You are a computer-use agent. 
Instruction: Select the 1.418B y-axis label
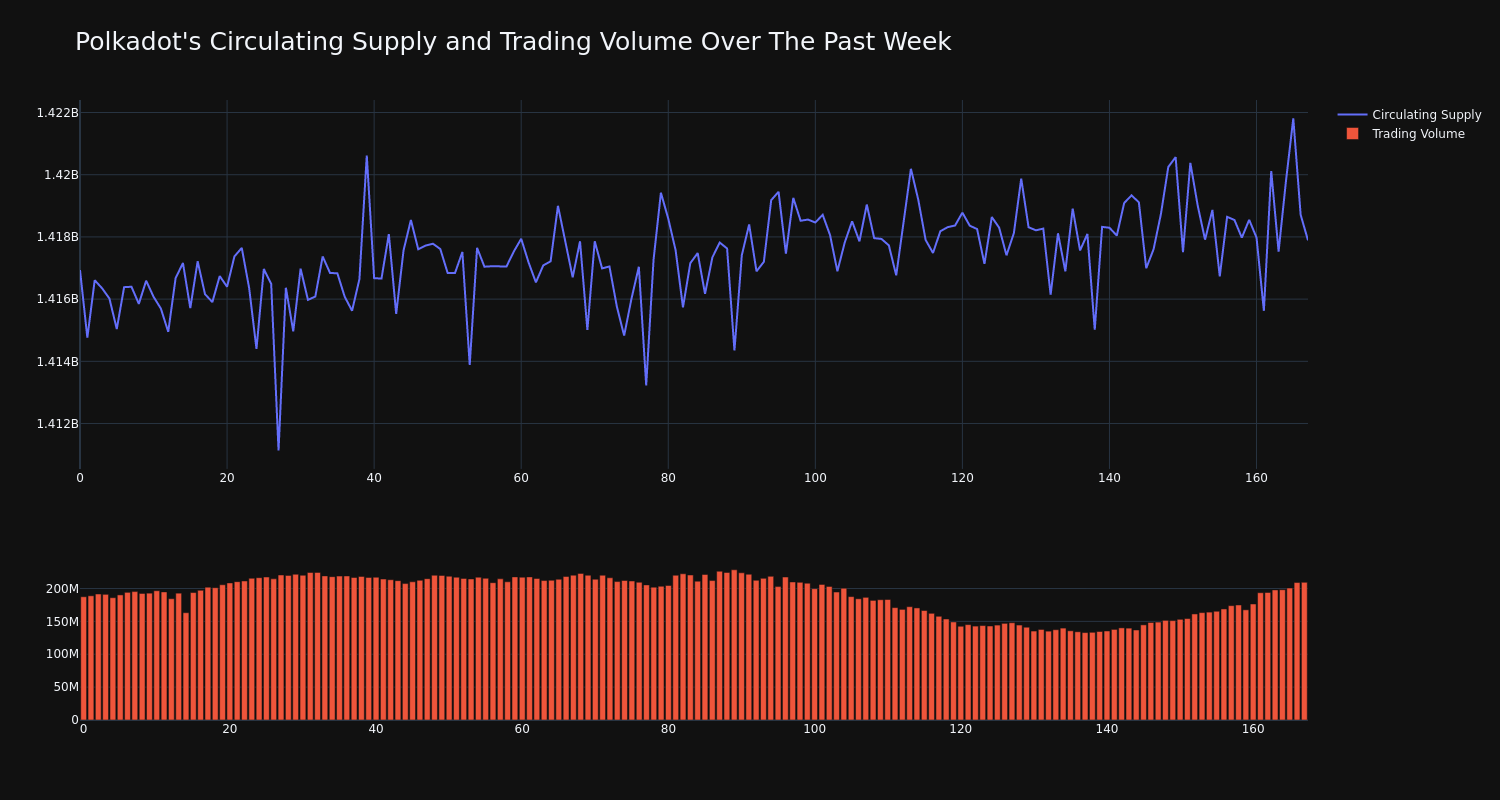point(57,237)
